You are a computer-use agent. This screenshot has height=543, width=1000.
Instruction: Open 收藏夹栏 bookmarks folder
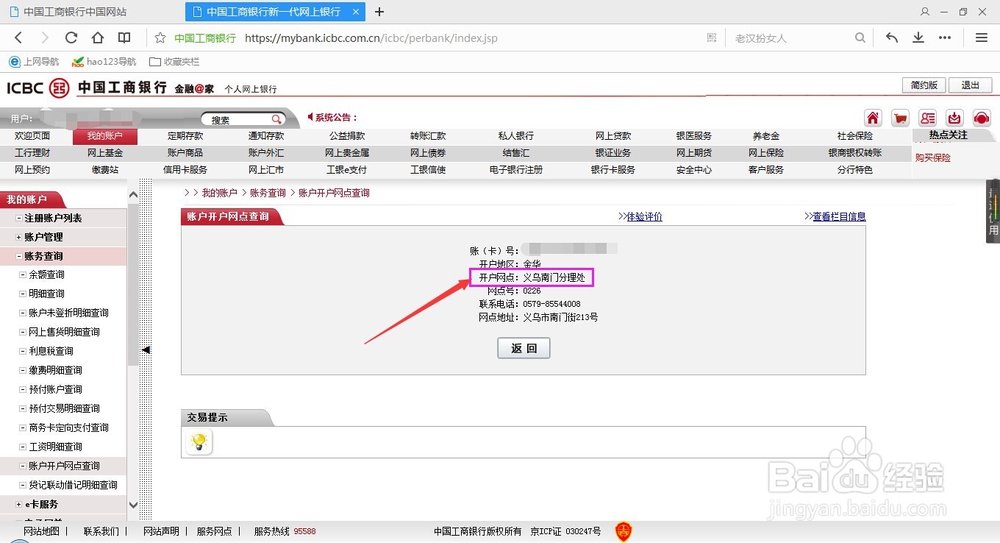(x=174, y=62)
